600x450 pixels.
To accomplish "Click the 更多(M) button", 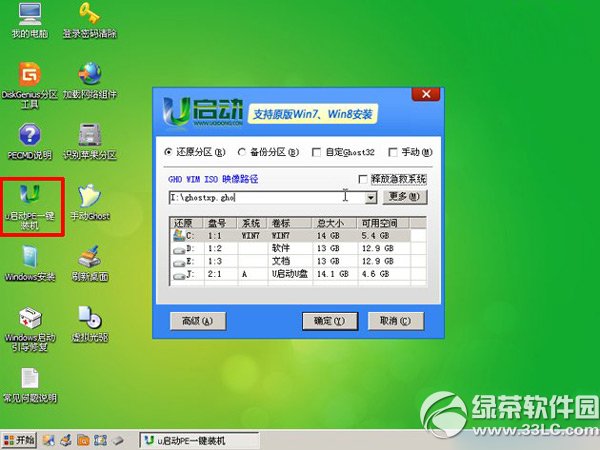I will tap(404, 197).
